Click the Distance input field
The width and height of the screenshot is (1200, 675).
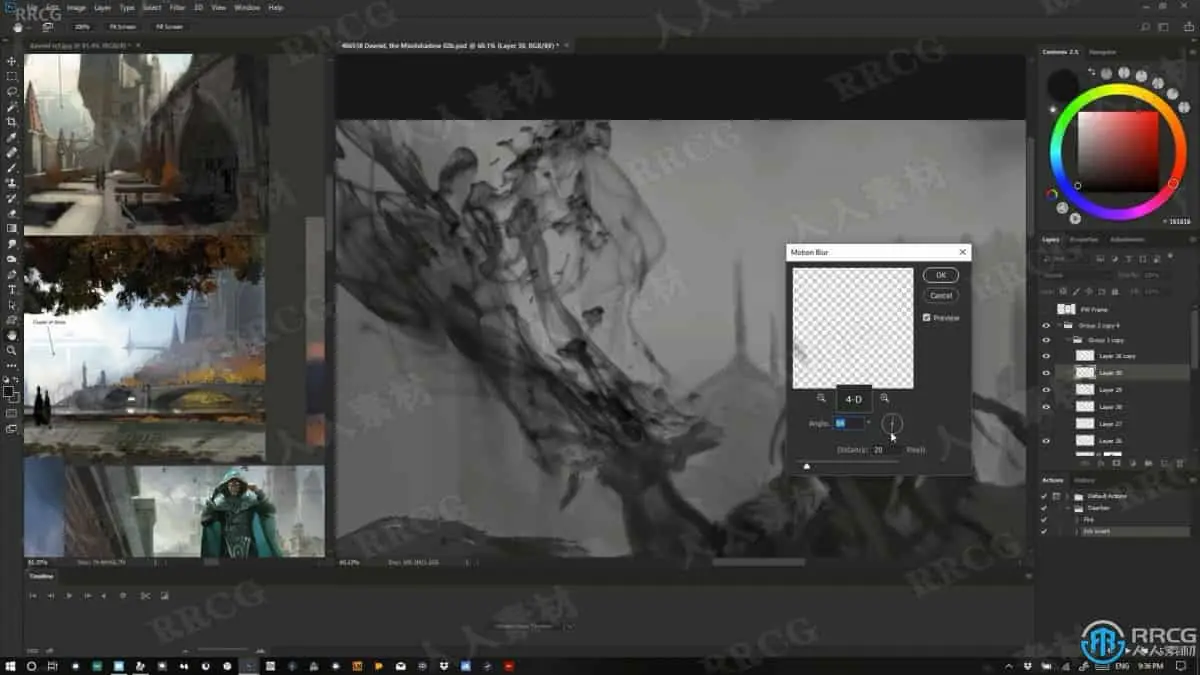[x=885, y=450]
